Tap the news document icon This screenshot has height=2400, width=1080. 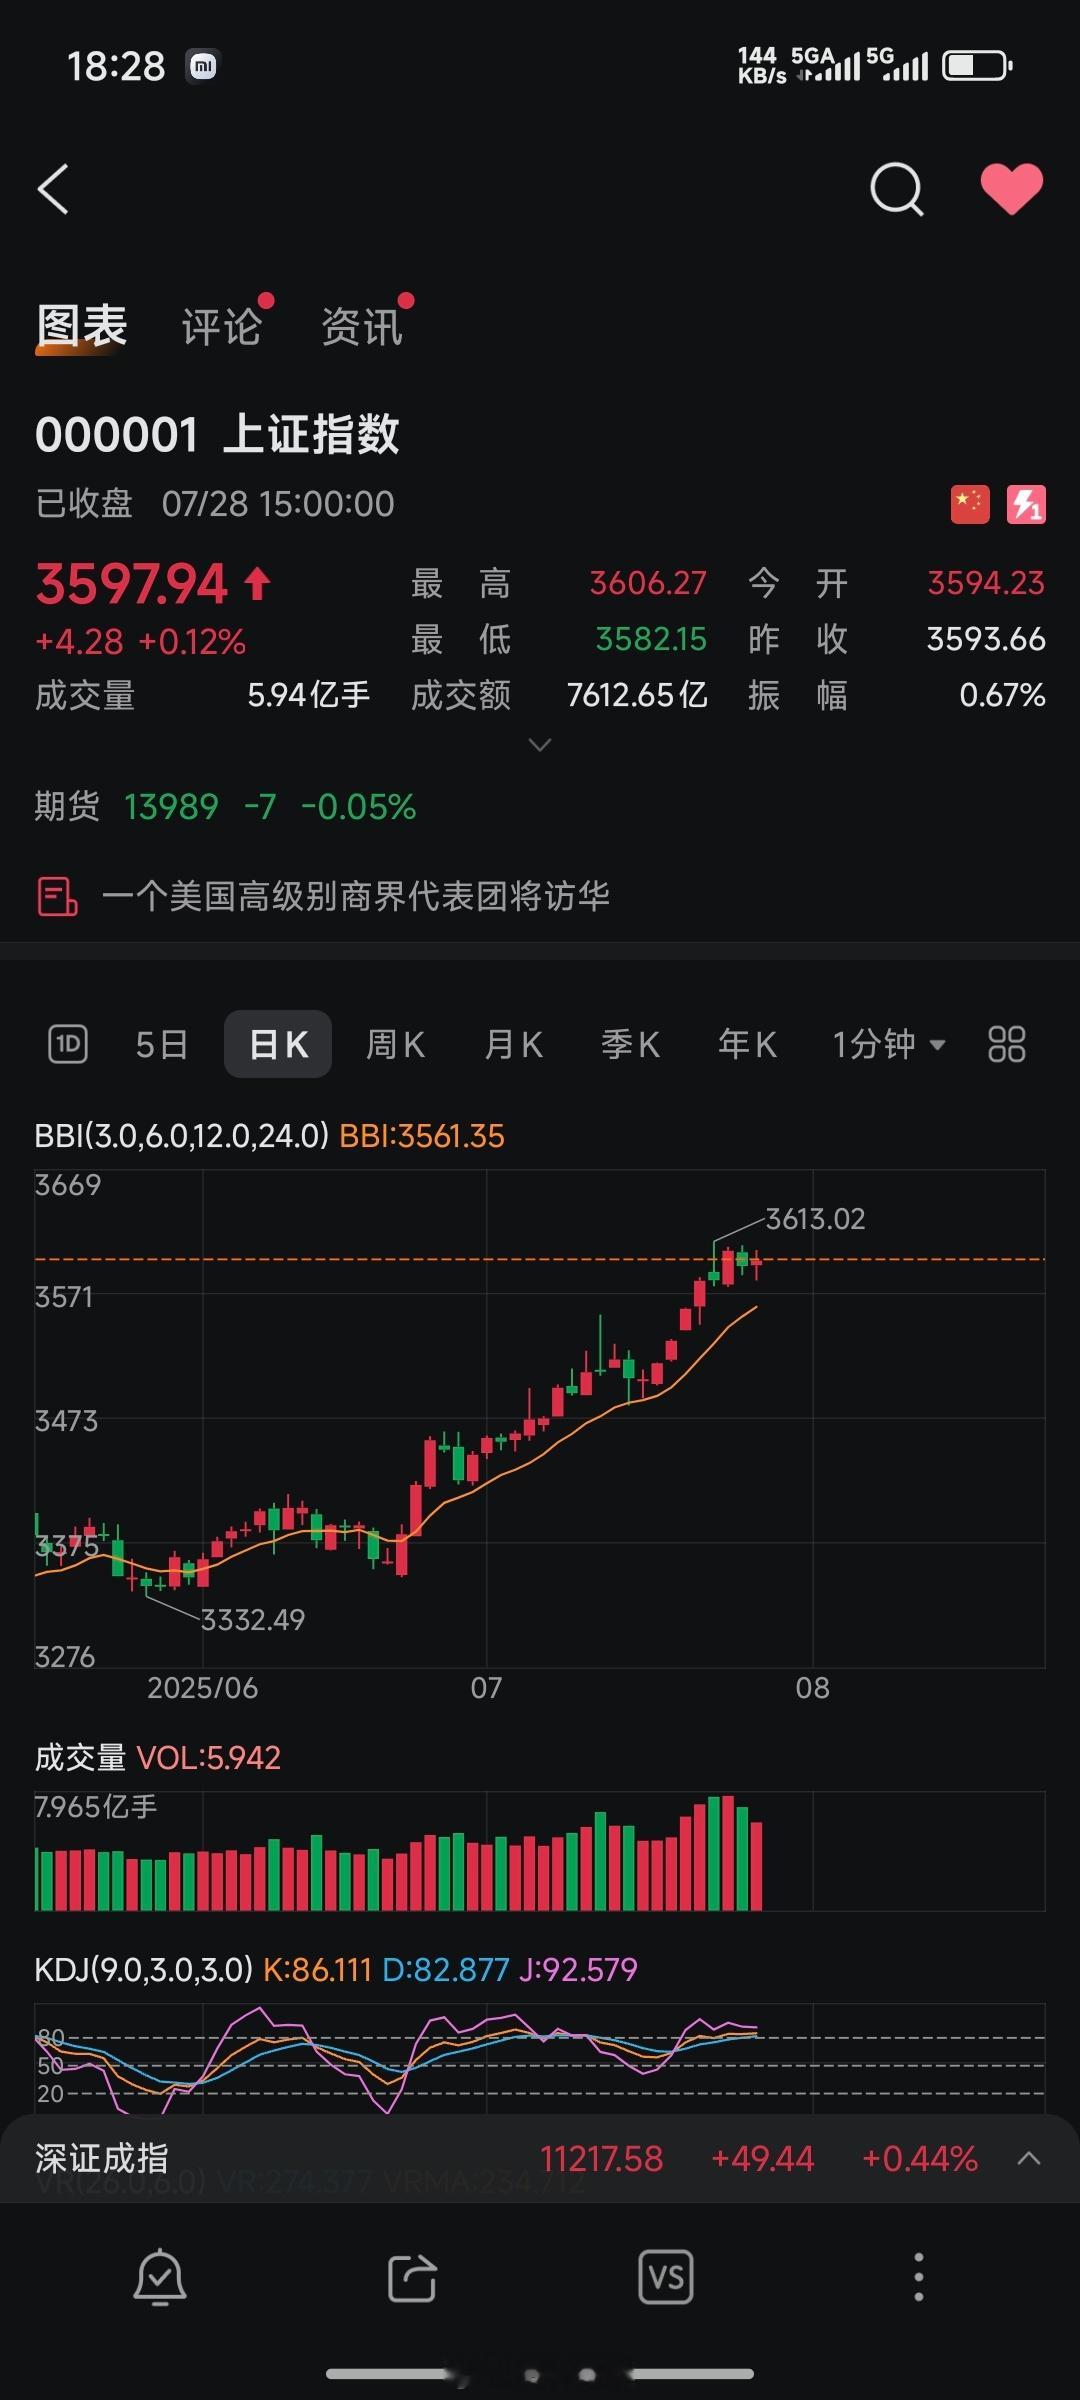(57, 896)
